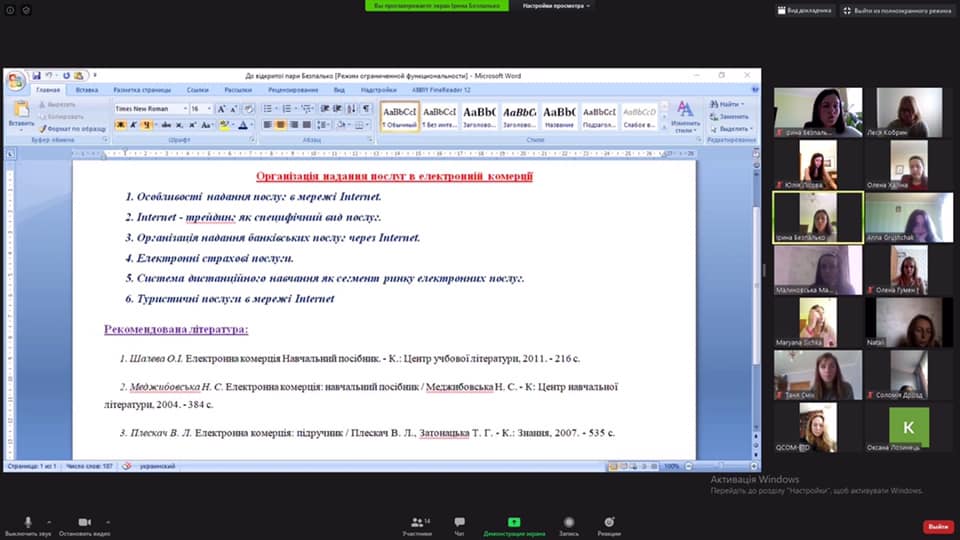Viewport: 960px width, 540px height.
Task: Align text to the left
Action: 268,125
